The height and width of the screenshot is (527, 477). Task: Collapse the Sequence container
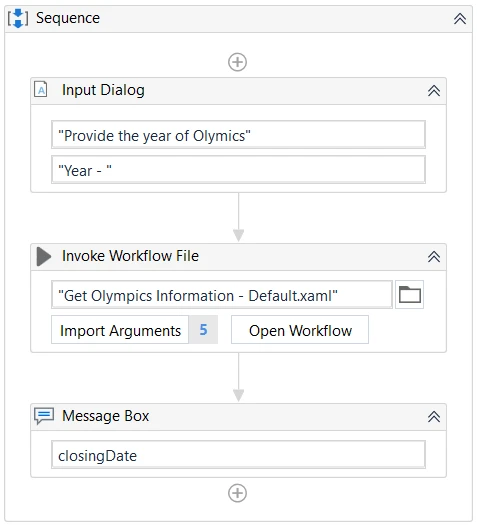[x=460, y=18]
